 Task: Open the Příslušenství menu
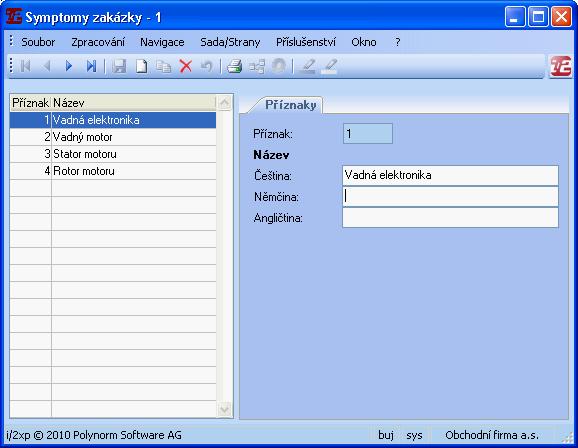click(x=306, y=42)
